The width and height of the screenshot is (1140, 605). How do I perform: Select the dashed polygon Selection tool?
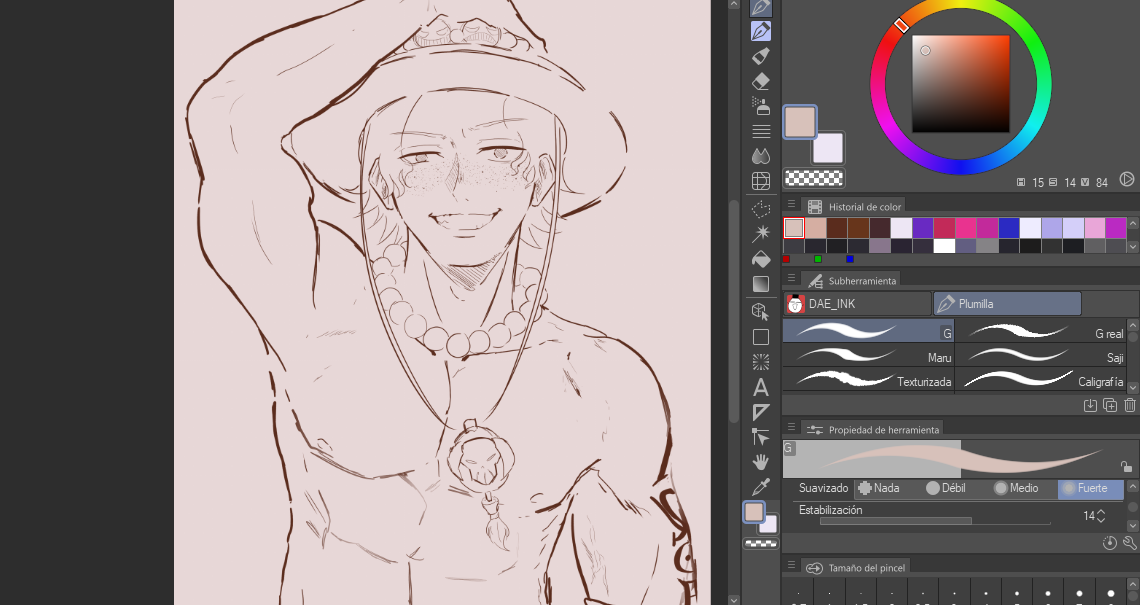(x=760, y=209)
